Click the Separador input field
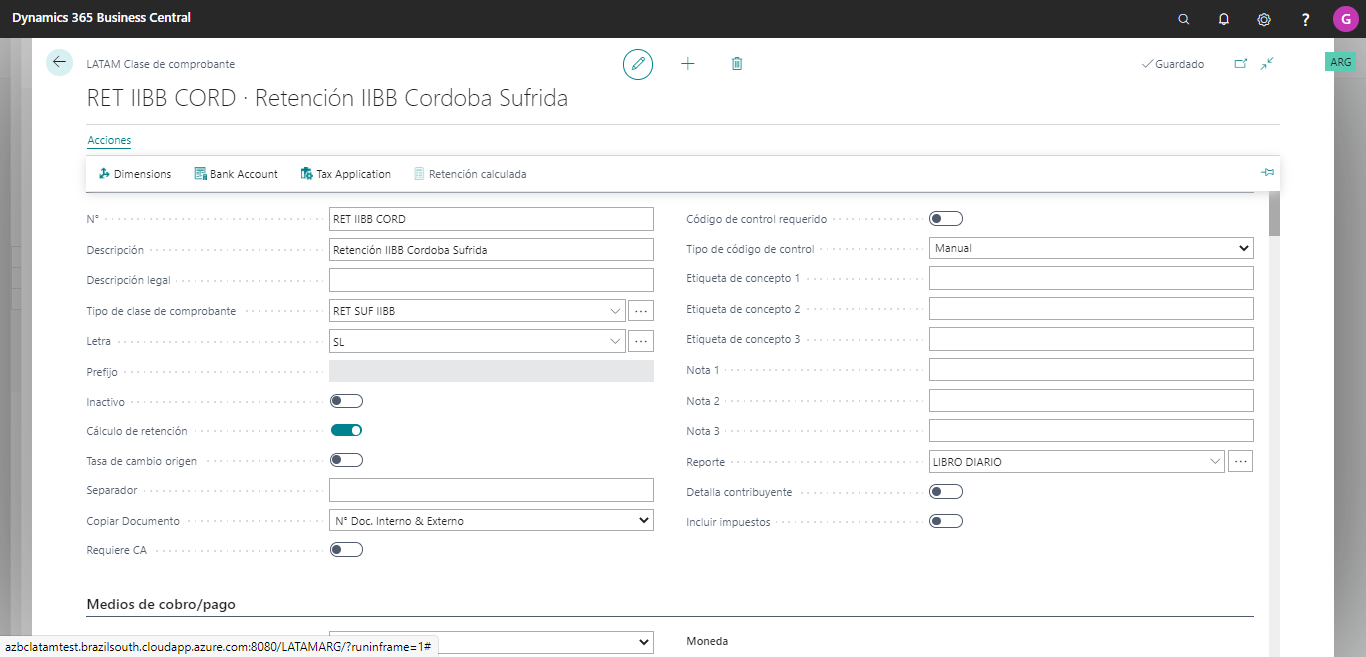This screenshot has width=1366, height=657. [x=491, y=490]
